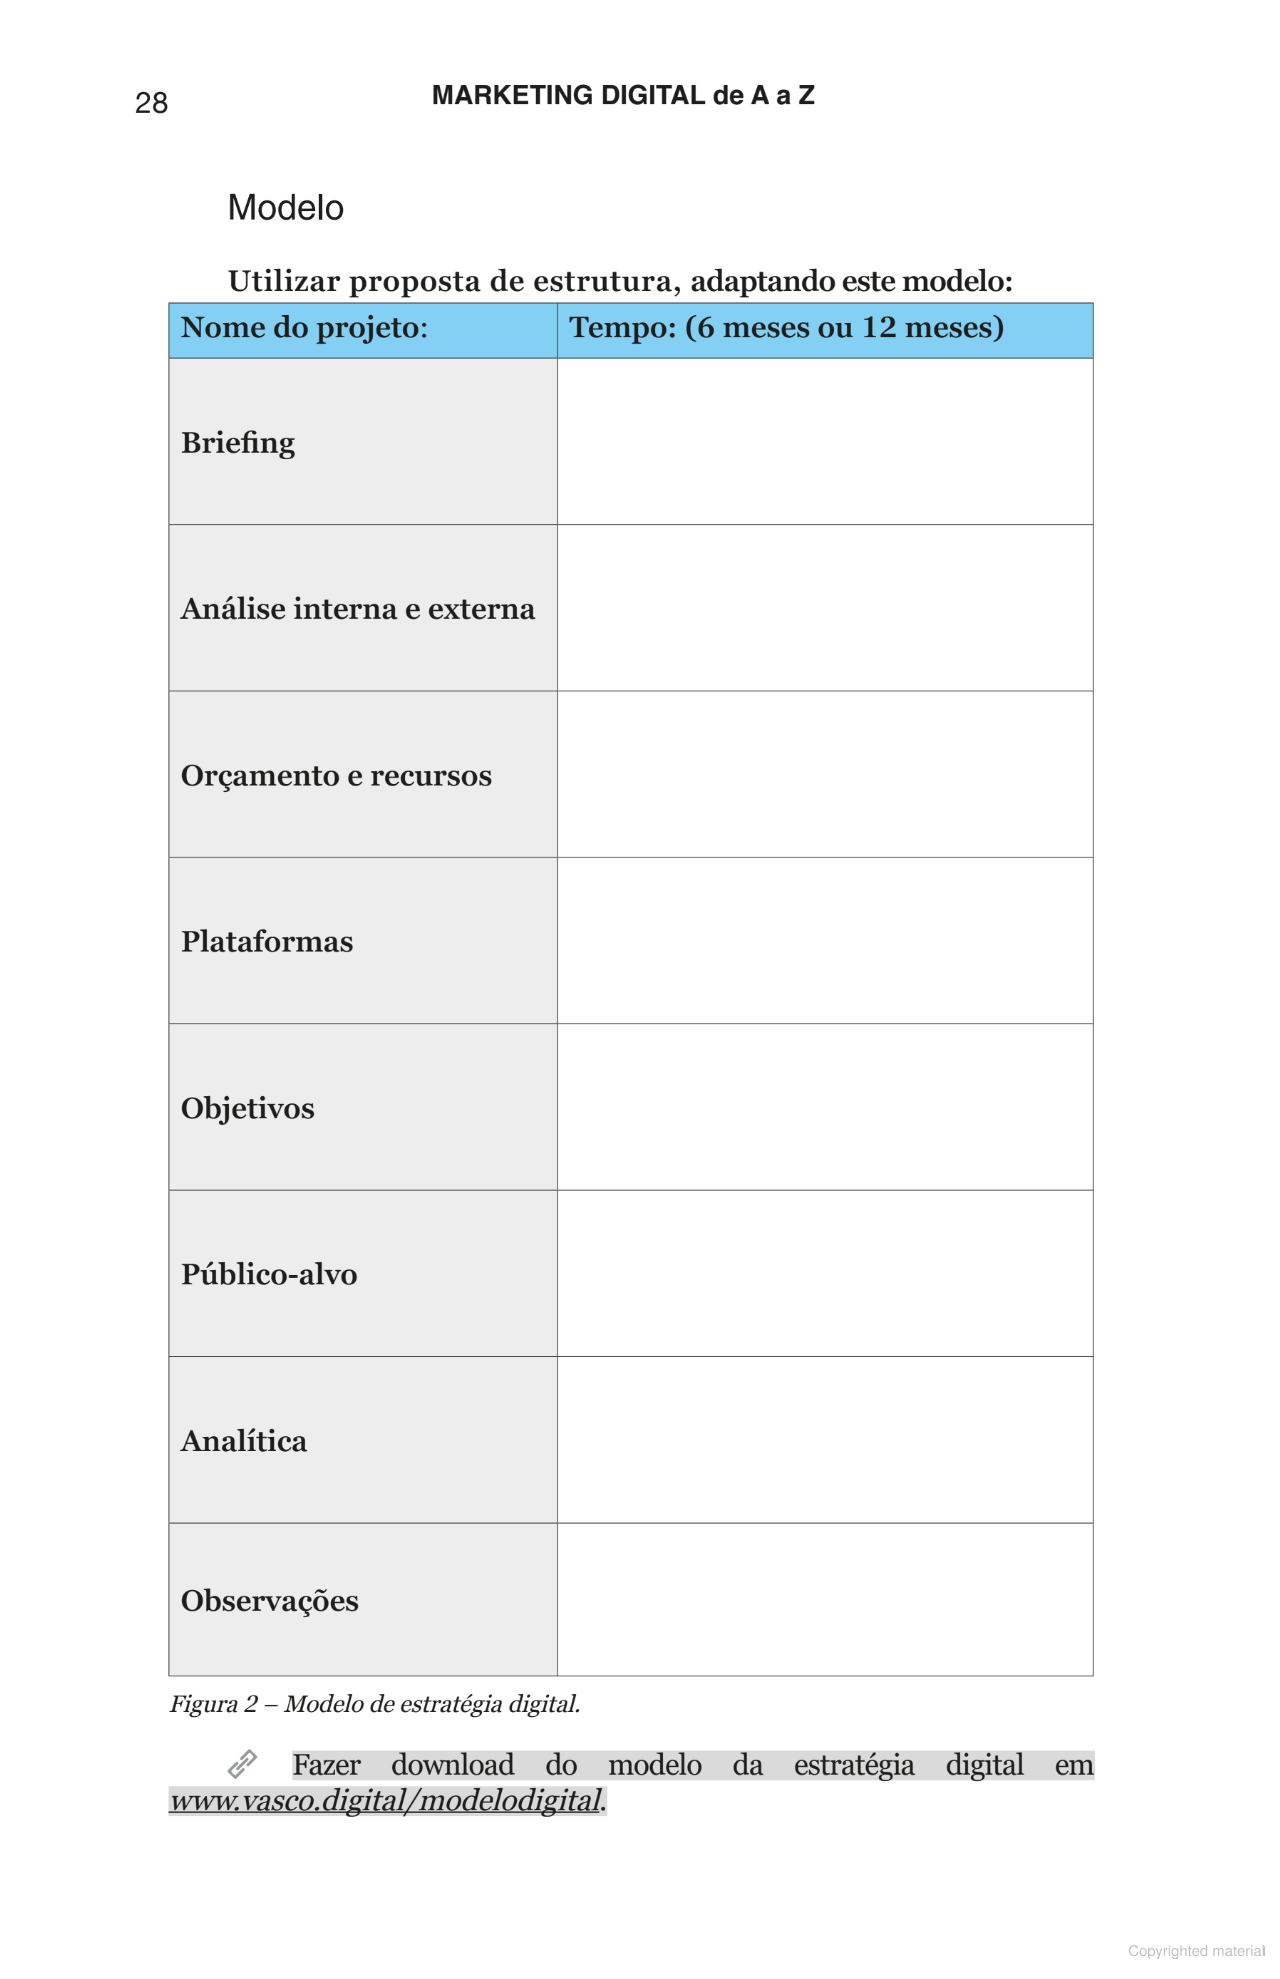Select the Plataformas row label
The image size is (1280, 1979).
pyautogui.click(x=267, y=942)
